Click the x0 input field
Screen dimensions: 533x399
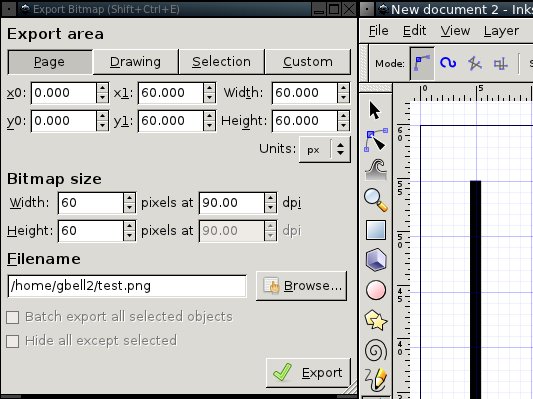(x=64, y=93)
